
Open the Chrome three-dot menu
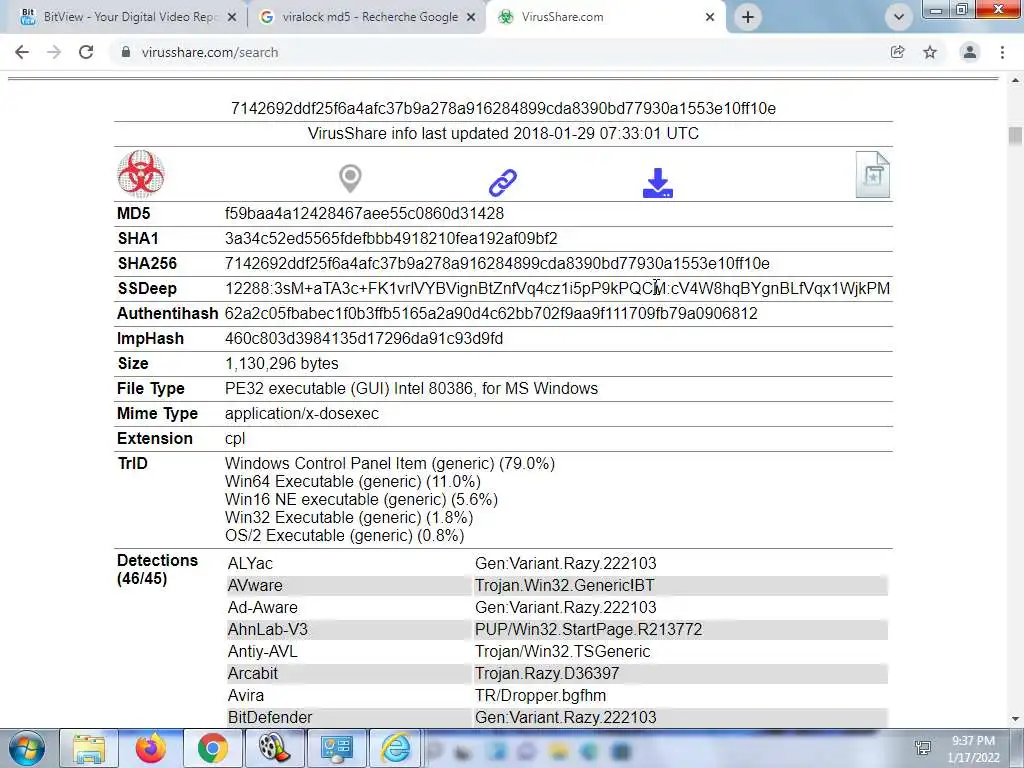tap(1002, 52)
